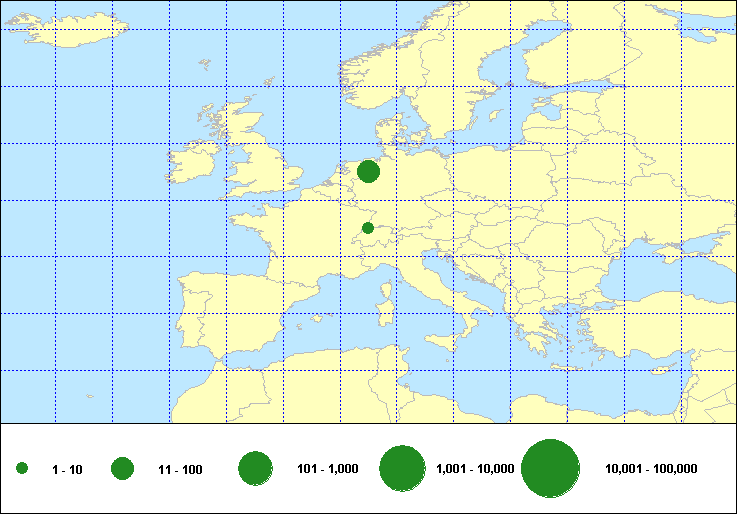Screen dimensions: 737x514
Task: Select the legend circle for 11 - 100
Action: click(x=123, y=469)
